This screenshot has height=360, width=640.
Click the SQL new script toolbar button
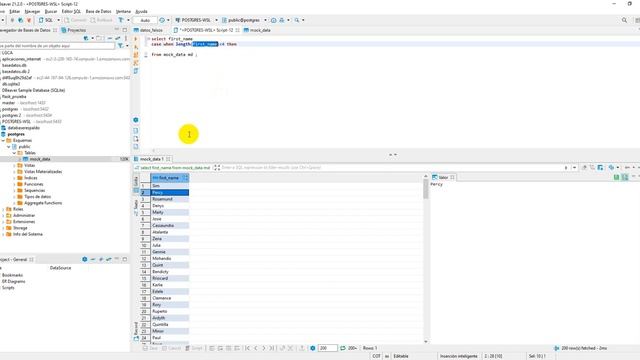pyautogui.click(x=46, y=20)
